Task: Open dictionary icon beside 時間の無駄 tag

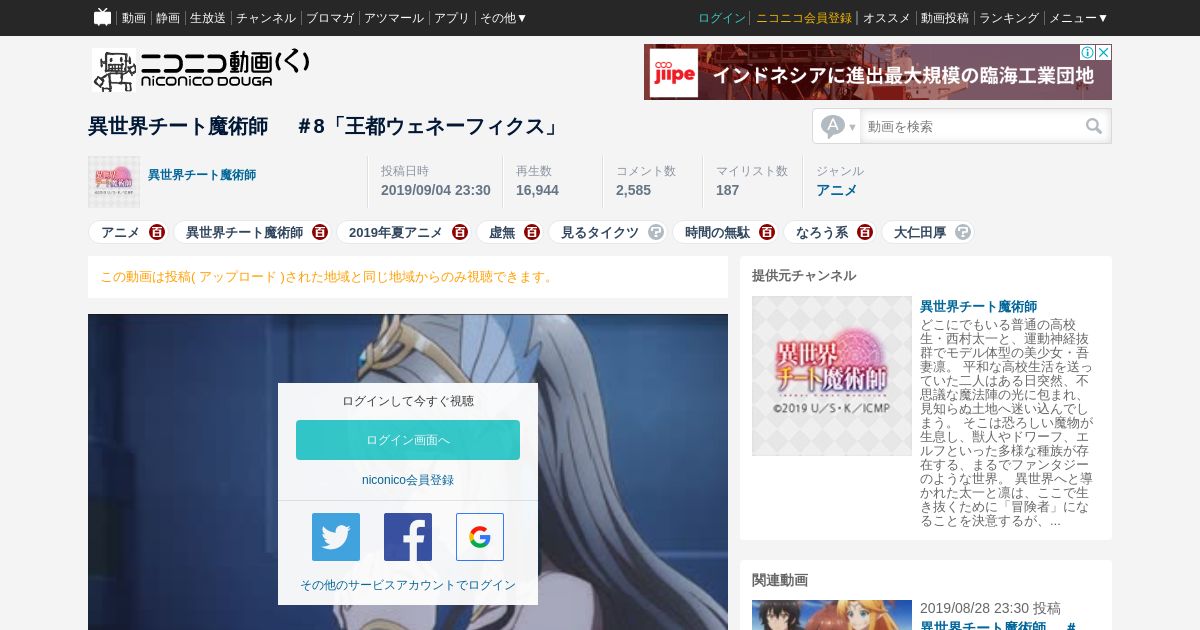Action: pos(767,232)
